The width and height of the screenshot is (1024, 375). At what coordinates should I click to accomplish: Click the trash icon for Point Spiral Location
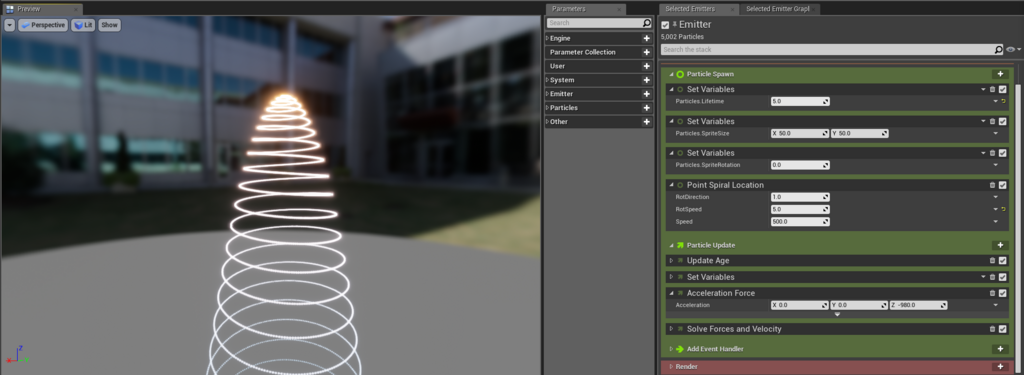(x=993, y=185)
